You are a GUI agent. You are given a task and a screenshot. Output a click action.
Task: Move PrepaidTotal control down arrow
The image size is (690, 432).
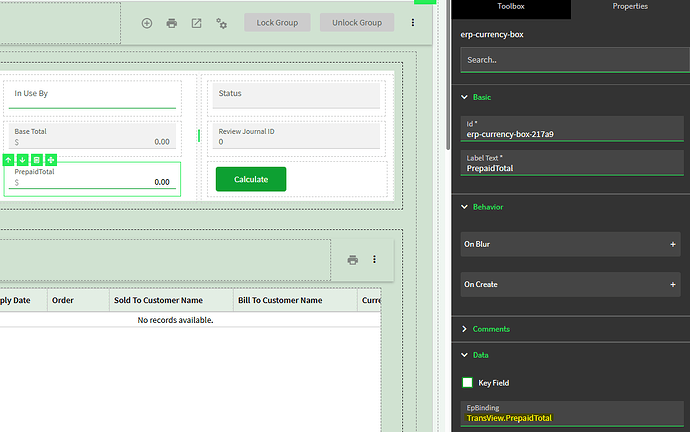click(x=22, y=160)
